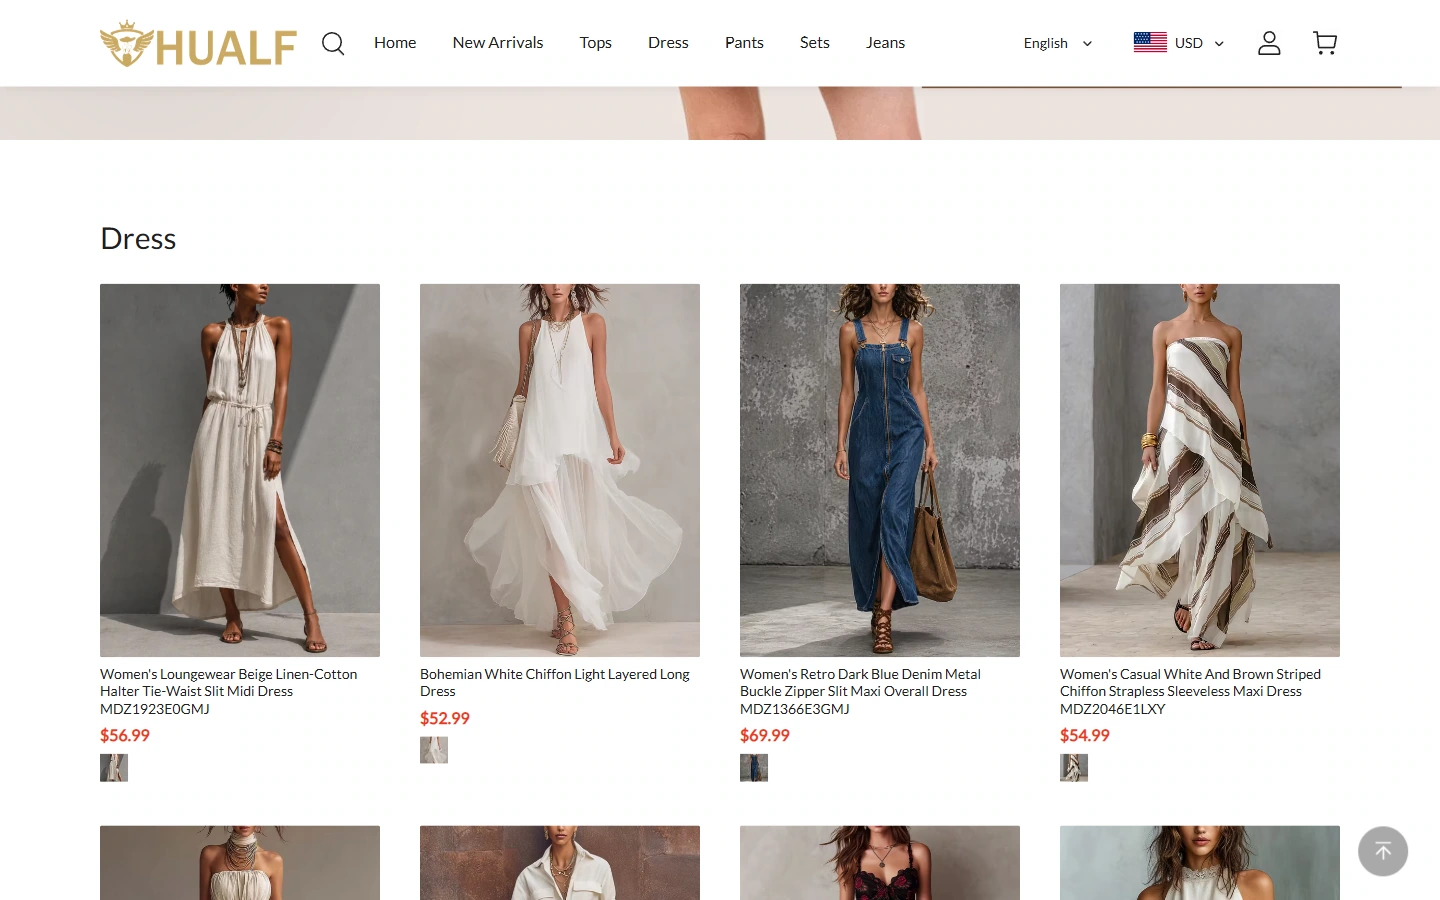Open the Pants menu
Image resolution: width=1440 pixels, height=900 pixels.
744,43
